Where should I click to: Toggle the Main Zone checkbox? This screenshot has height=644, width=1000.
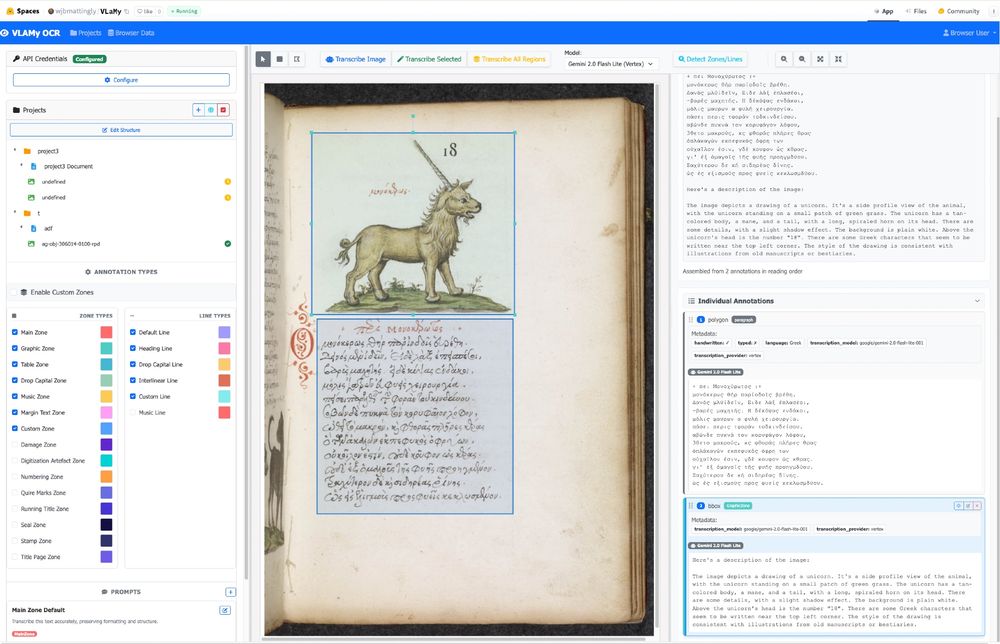point(15,332)
